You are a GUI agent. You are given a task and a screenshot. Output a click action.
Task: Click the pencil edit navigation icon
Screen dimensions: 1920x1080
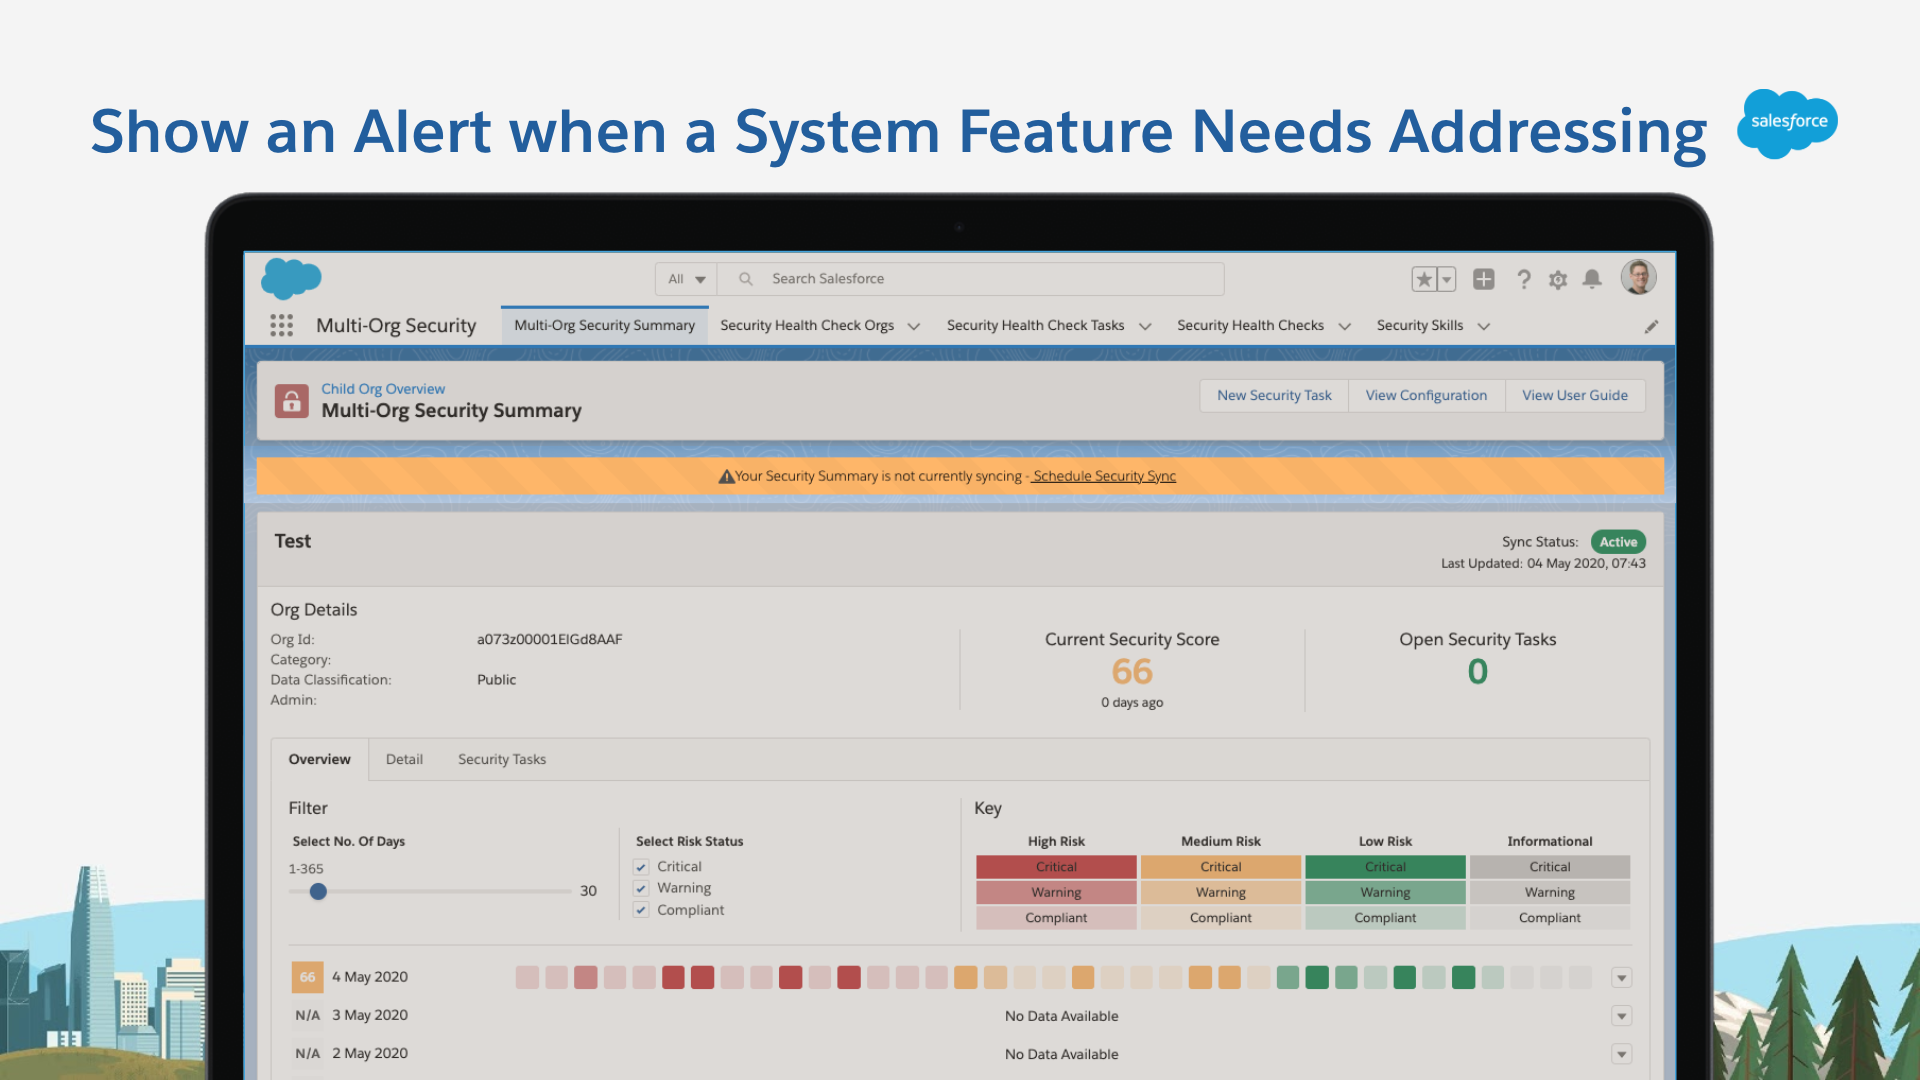tap(1651, 326)
